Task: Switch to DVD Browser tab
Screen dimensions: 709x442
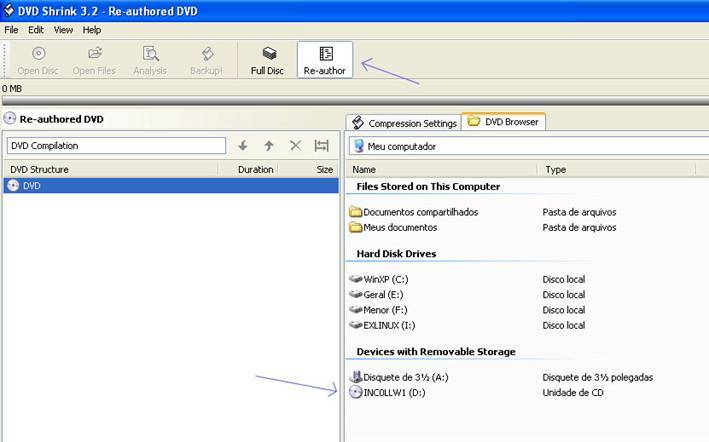Action: (x=504, y=122)
